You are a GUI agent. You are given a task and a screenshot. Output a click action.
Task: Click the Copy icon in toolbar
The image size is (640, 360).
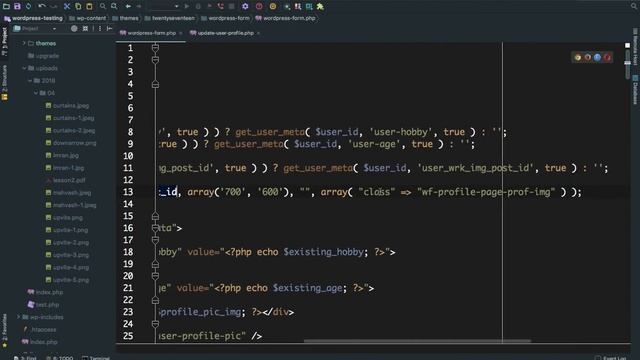click(x=78, y=6)
